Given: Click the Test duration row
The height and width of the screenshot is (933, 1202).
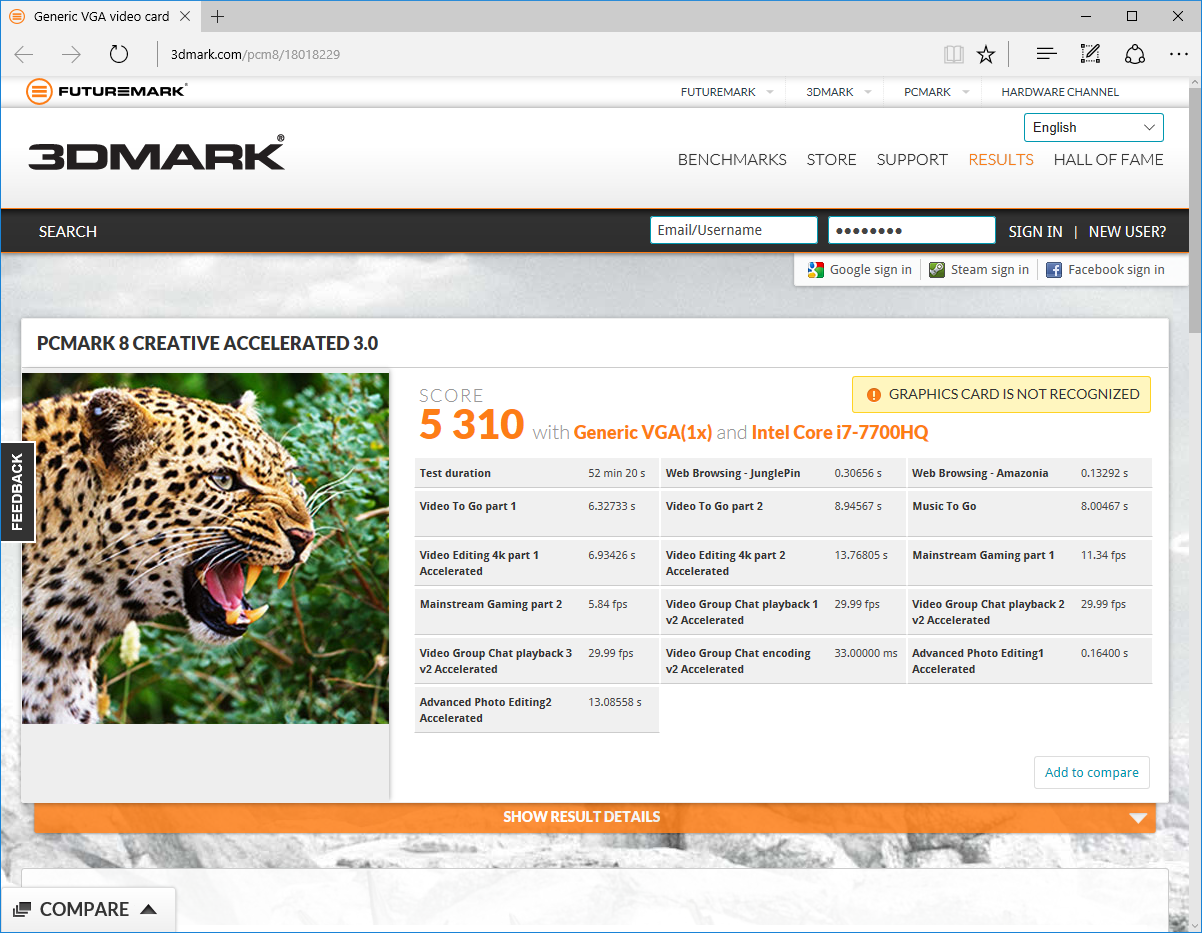Looking at the screenshot, I should point(537,473).
